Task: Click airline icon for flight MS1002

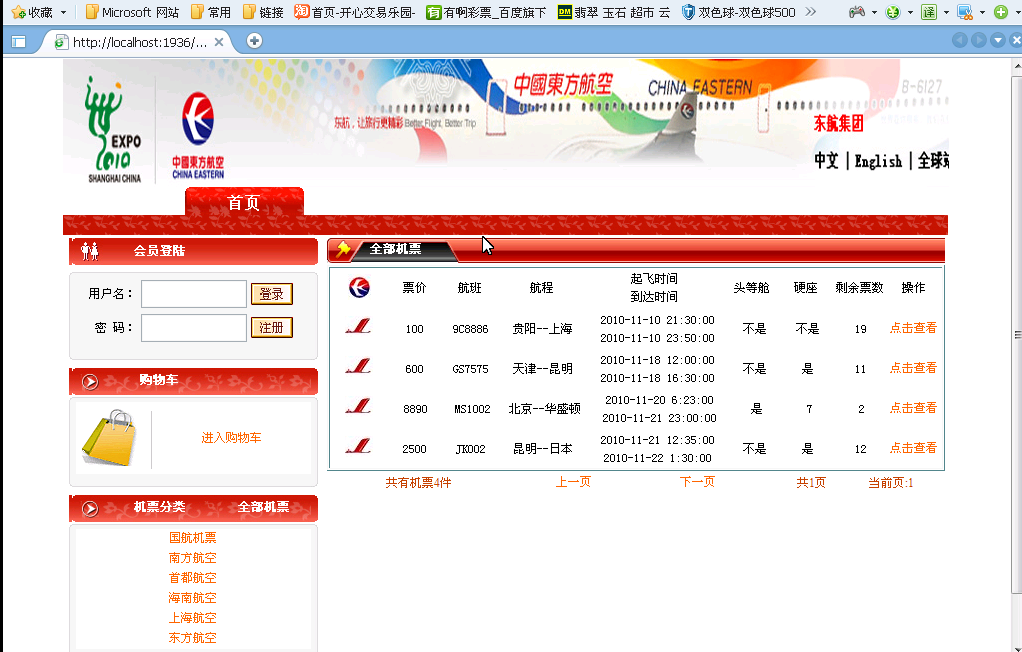Action: click(358, 406)
